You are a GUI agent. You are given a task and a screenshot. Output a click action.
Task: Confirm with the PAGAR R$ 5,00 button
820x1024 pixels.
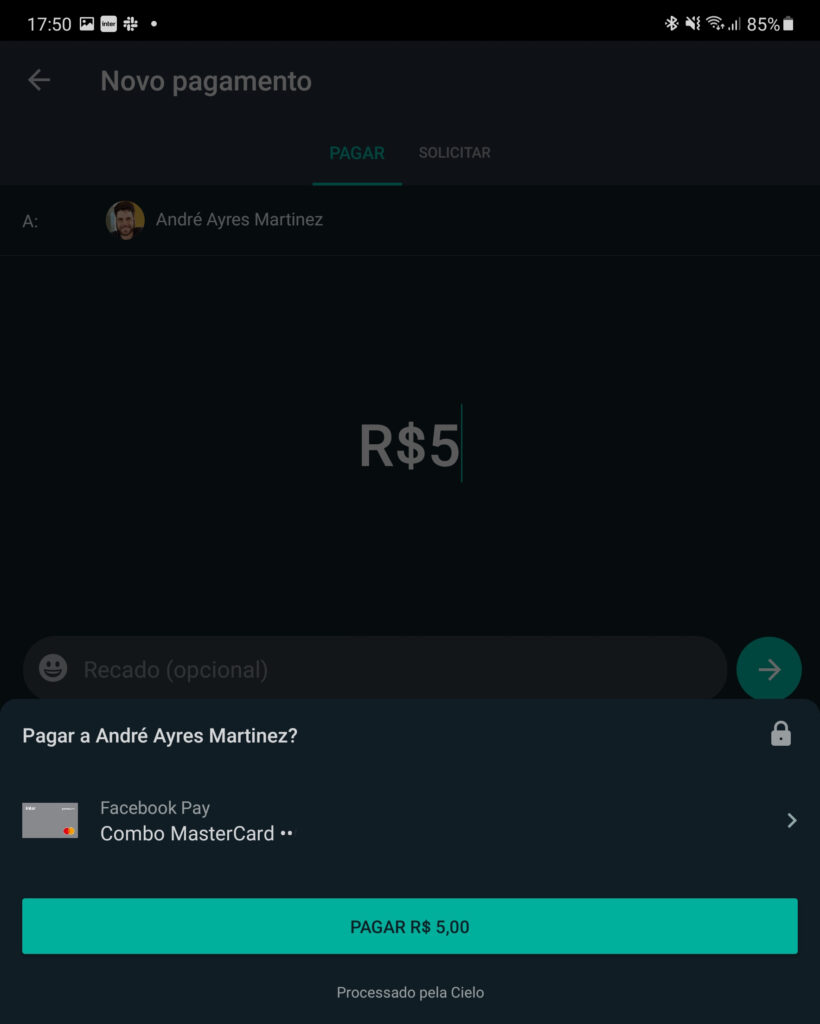[x=409, y=926]
